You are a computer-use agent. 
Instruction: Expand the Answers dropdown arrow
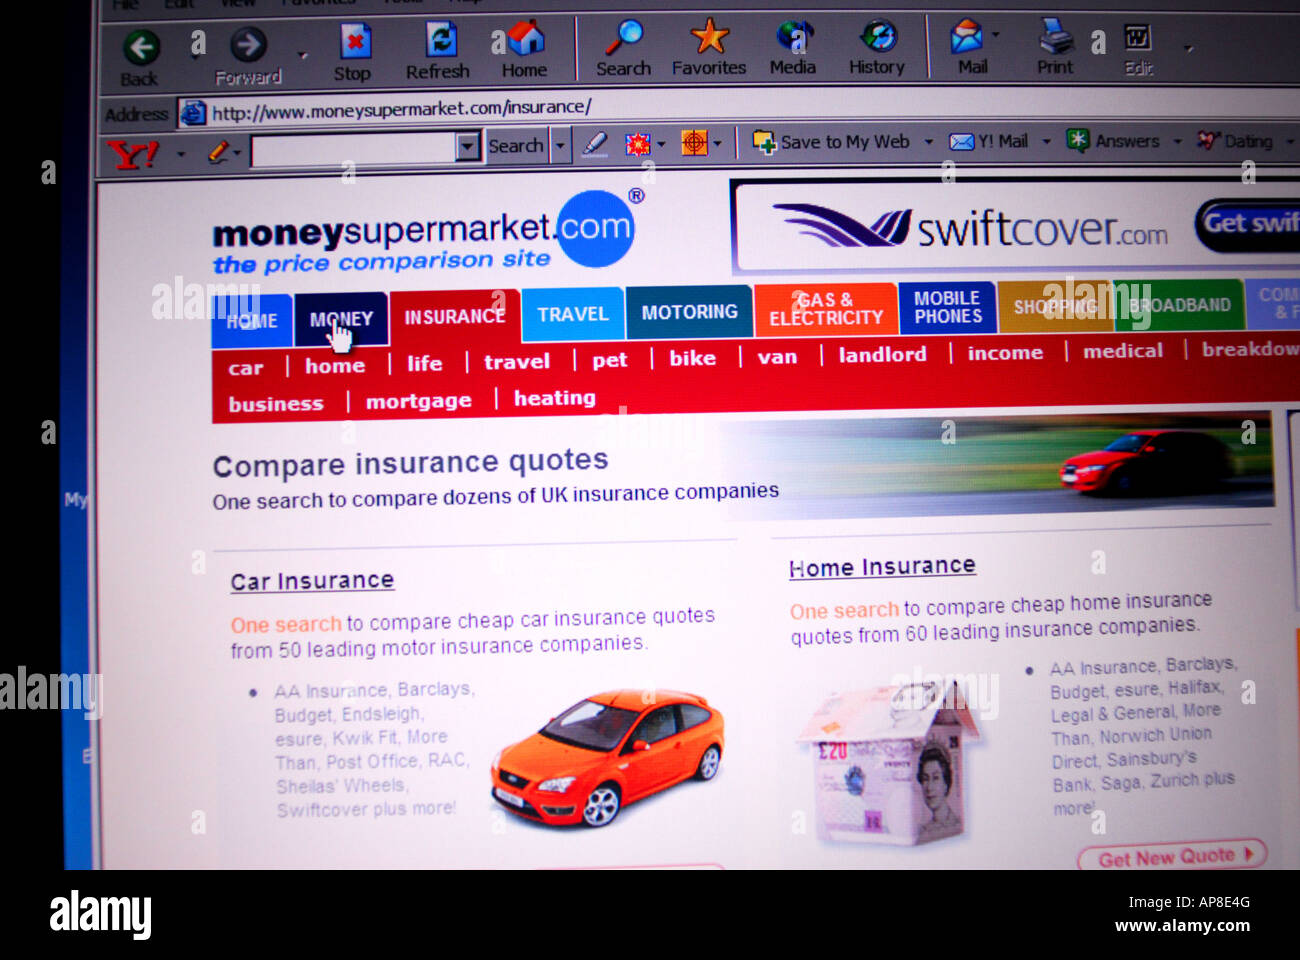[1177, 141]
